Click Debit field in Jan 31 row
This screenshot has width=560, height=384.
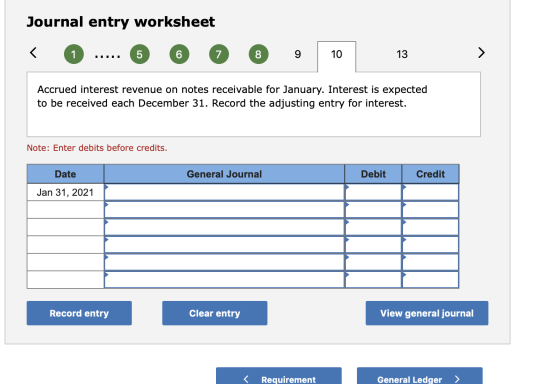pyautogui.click(x=373, y=192)
